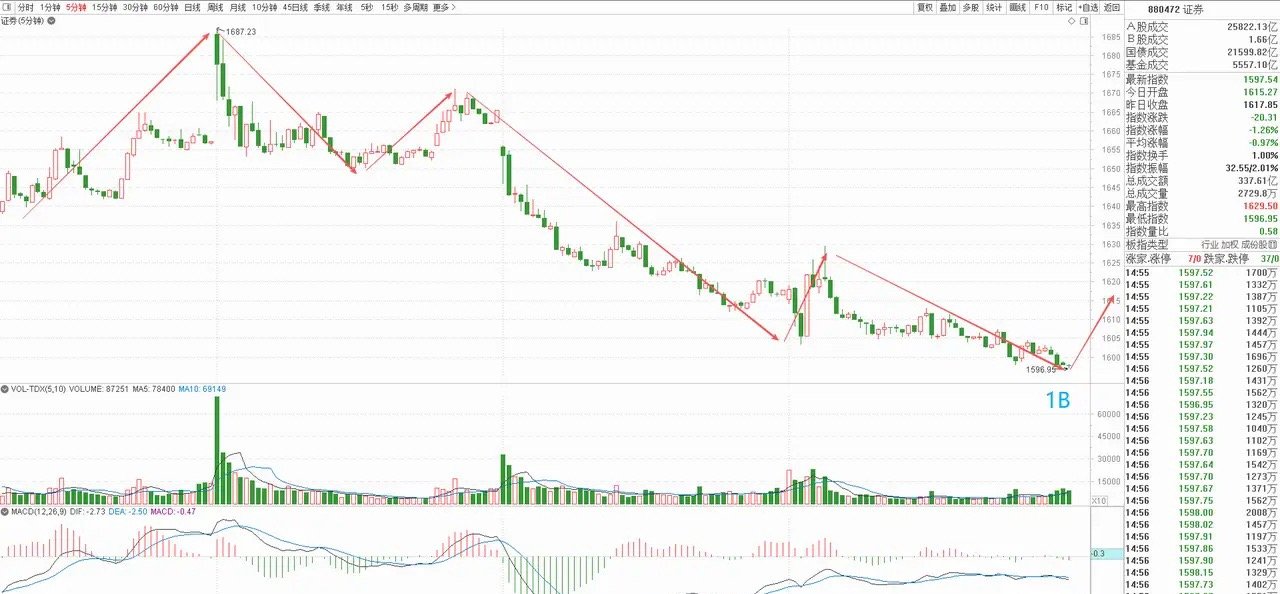Select the 1分钟 period tab

click(x=50, y=7)
